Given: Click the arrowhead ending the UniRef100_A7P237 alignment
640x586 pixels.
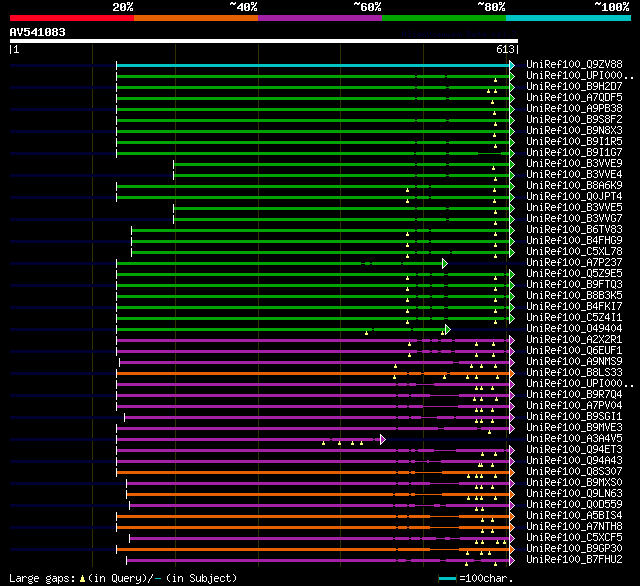Looking at the screenshot, I should pyautogui.click(x=445, y=264).
